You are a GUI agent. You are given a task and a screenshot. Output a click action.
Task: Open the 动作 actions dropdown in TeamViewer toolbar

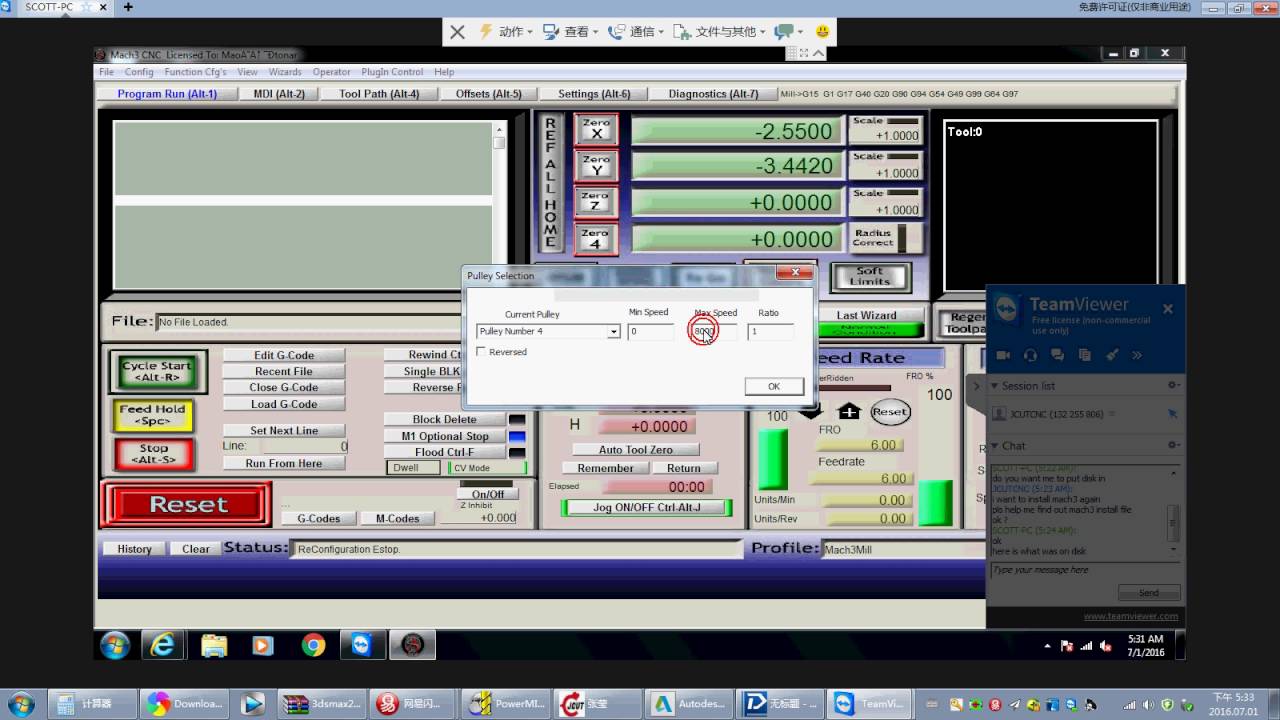coord(508,32)
